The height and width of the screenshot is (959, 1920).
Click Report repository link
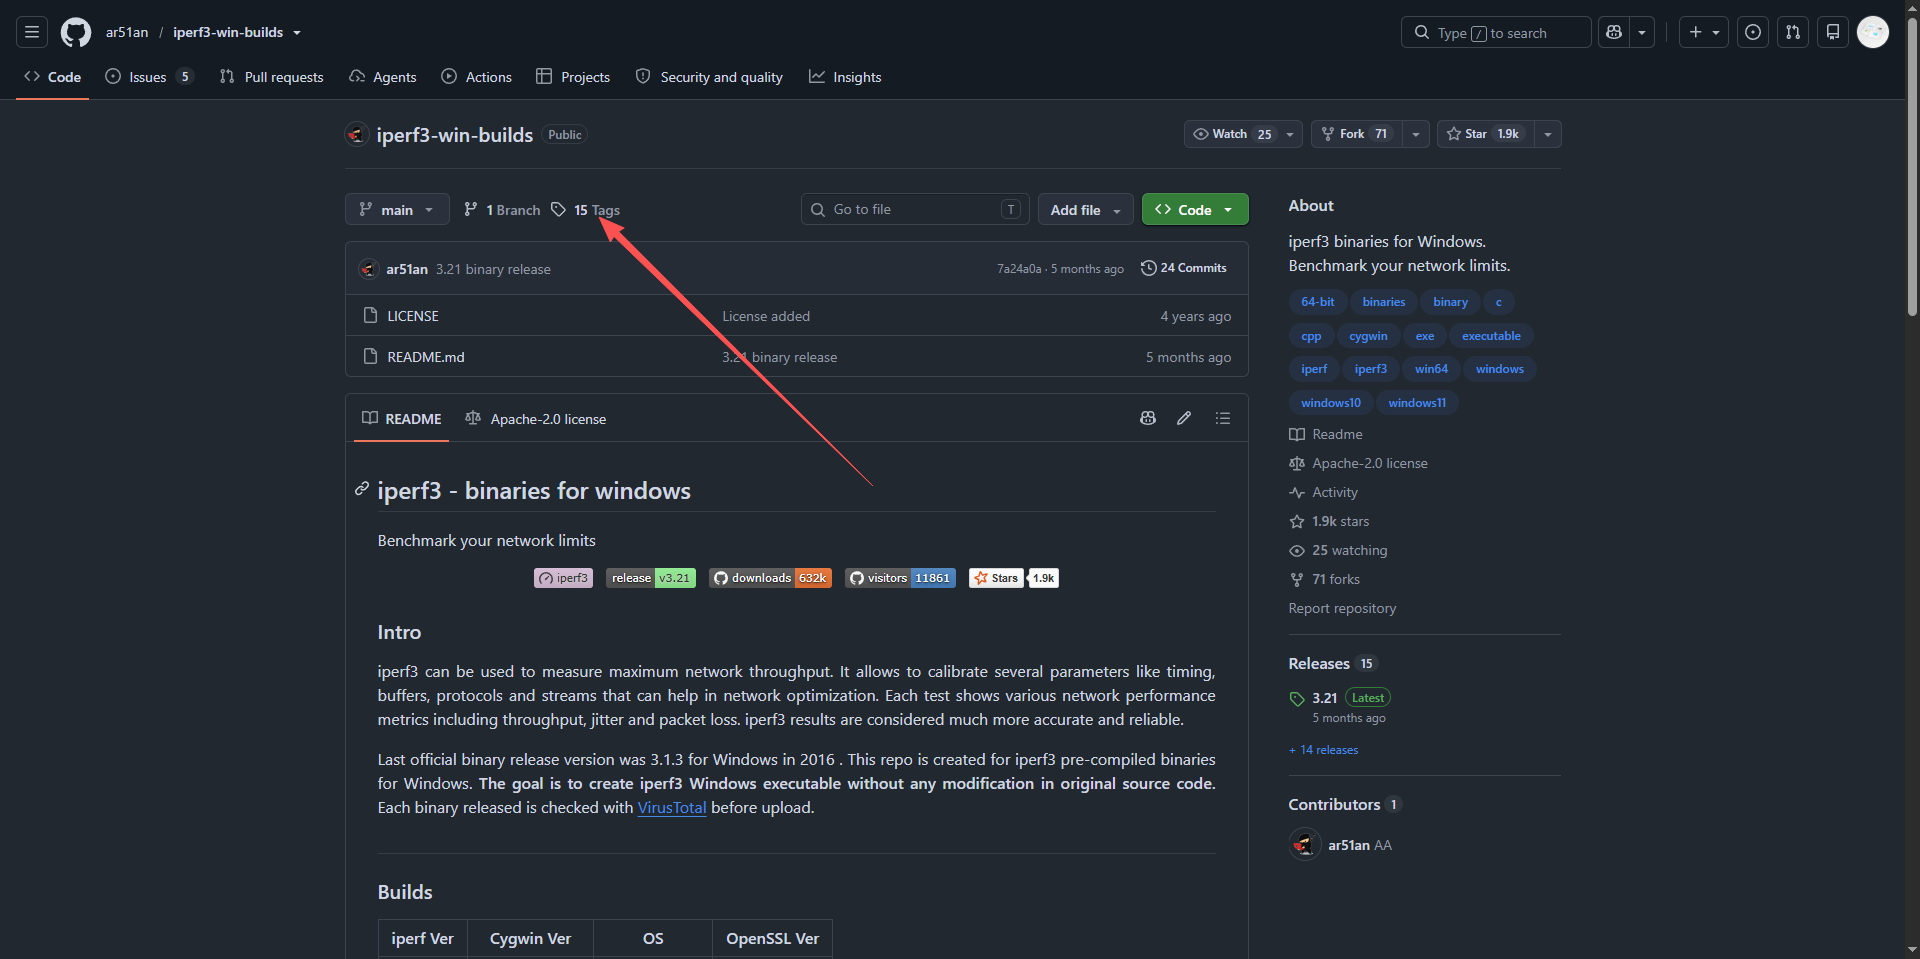1342,608
